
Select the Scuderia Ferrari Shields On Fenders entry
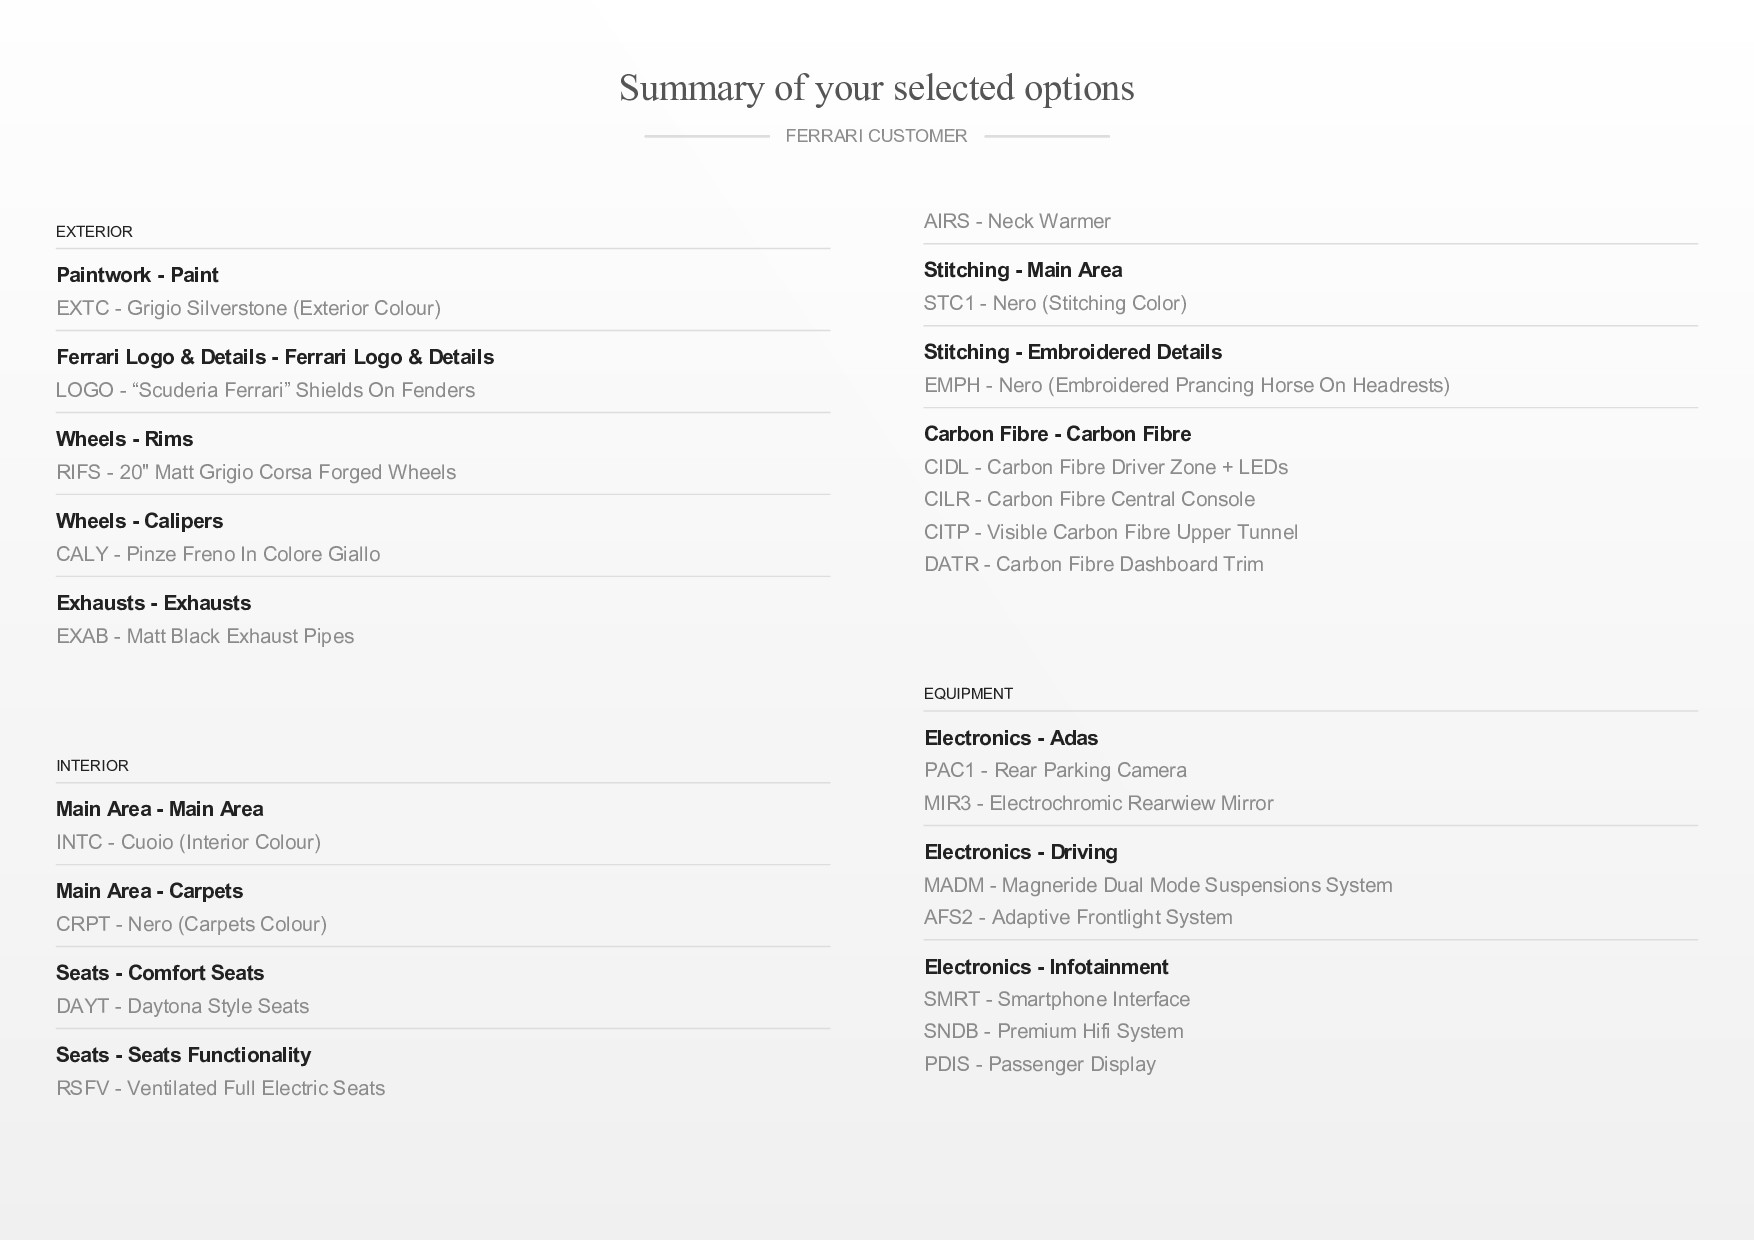point(265,390)
